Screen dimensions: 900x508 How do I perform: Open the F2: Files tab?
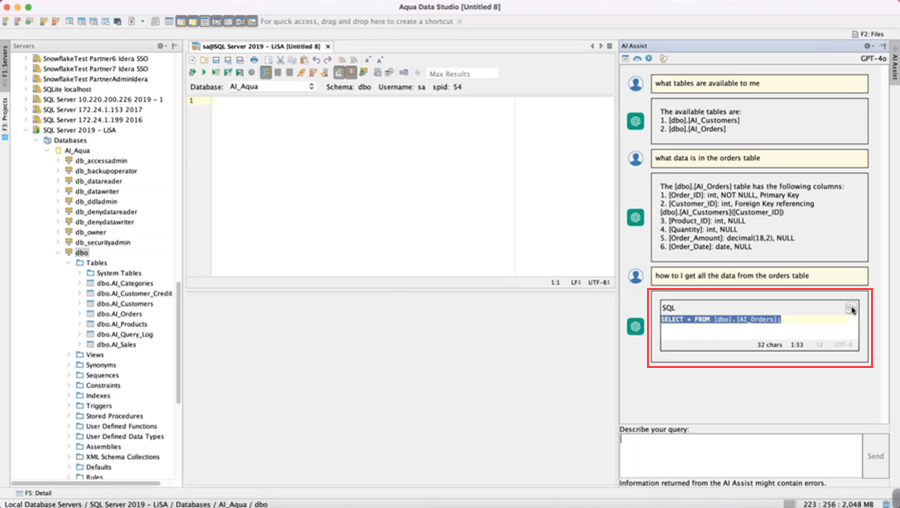(x=868, y=34)
